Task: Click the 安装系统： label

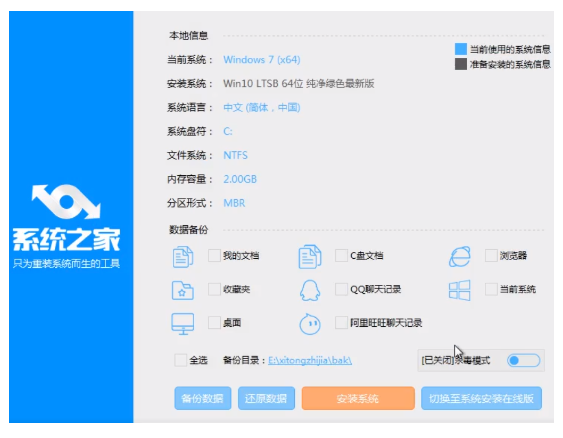Action: (x=190, y=84)
